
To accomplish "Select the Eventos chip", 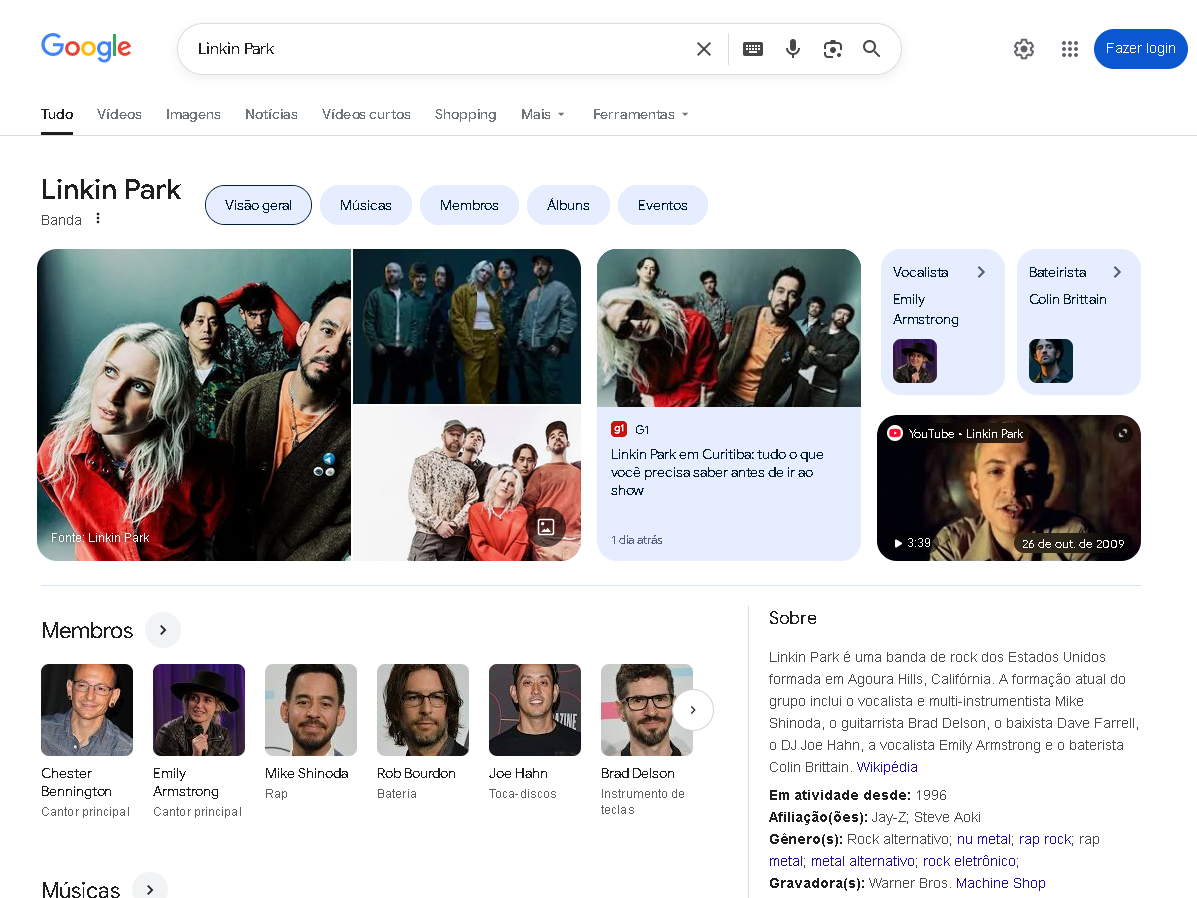I will tap(663, 205).
